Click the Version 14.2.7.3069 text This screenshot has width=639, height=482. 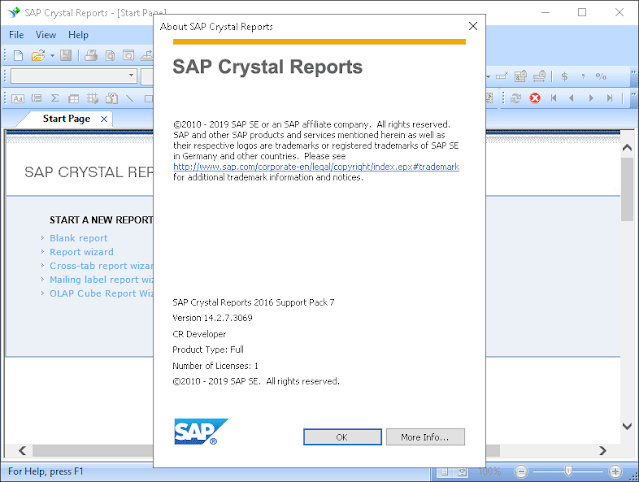[x=212, y=318]
